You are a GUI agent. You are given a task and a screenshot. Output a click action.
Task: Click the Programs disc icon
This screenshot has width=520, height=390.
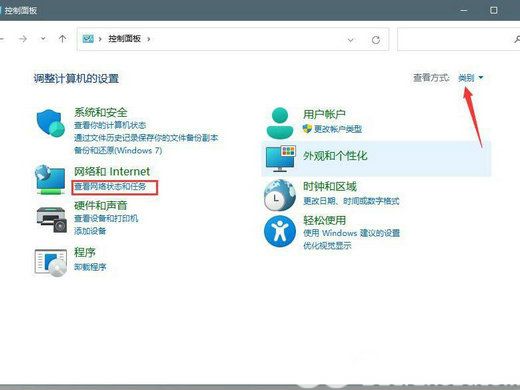[50, 263]
